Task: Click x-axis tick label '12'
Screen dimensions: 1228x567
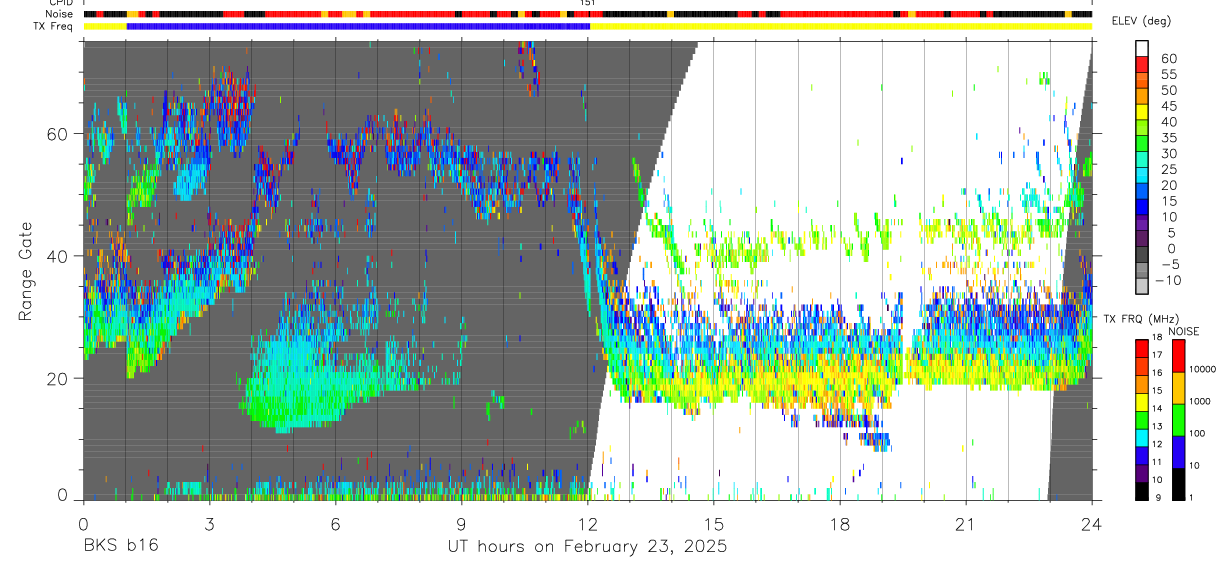Action: click(588, 524)
